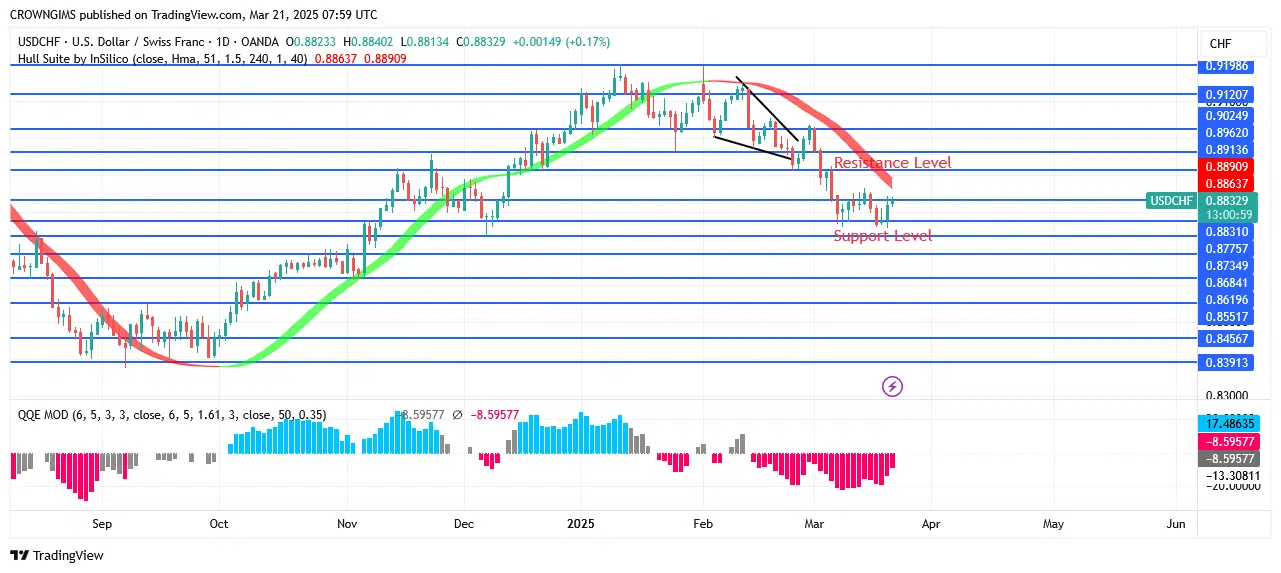Click the blue 17.48635 QQE value label

[1226, 424]
